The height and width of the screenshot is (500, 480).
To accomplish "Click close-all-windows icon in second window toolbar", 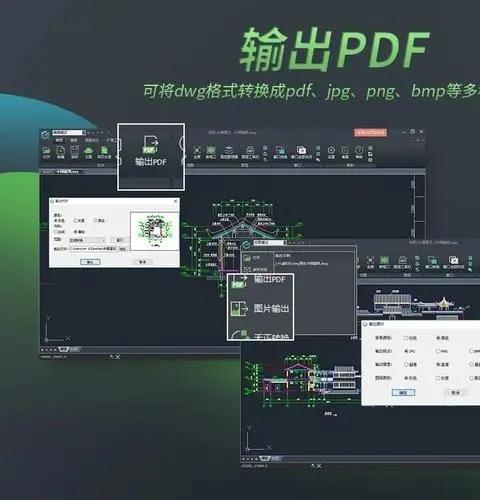I will pyautogui.click(x=453, y=262).
